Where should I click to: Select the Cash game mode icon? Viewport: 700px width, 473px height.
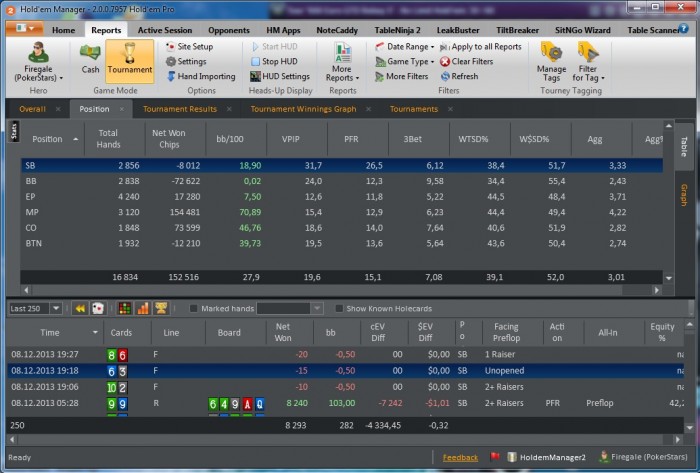coord(90,59)
